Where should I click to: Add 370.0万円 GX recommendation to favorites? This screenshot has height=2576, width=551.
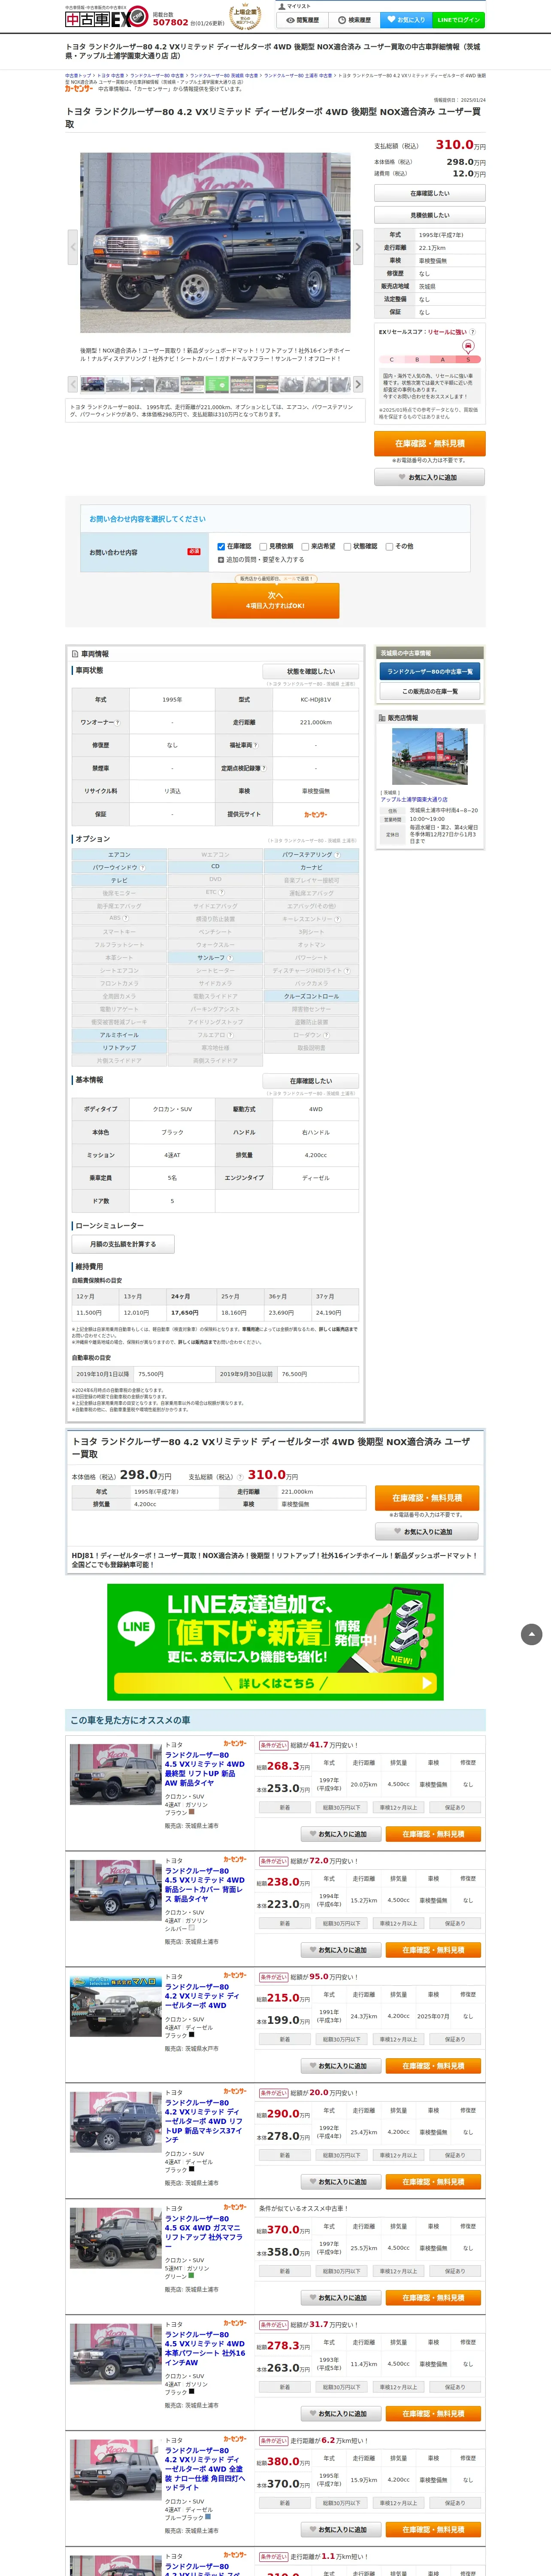tap(342, 2297)
